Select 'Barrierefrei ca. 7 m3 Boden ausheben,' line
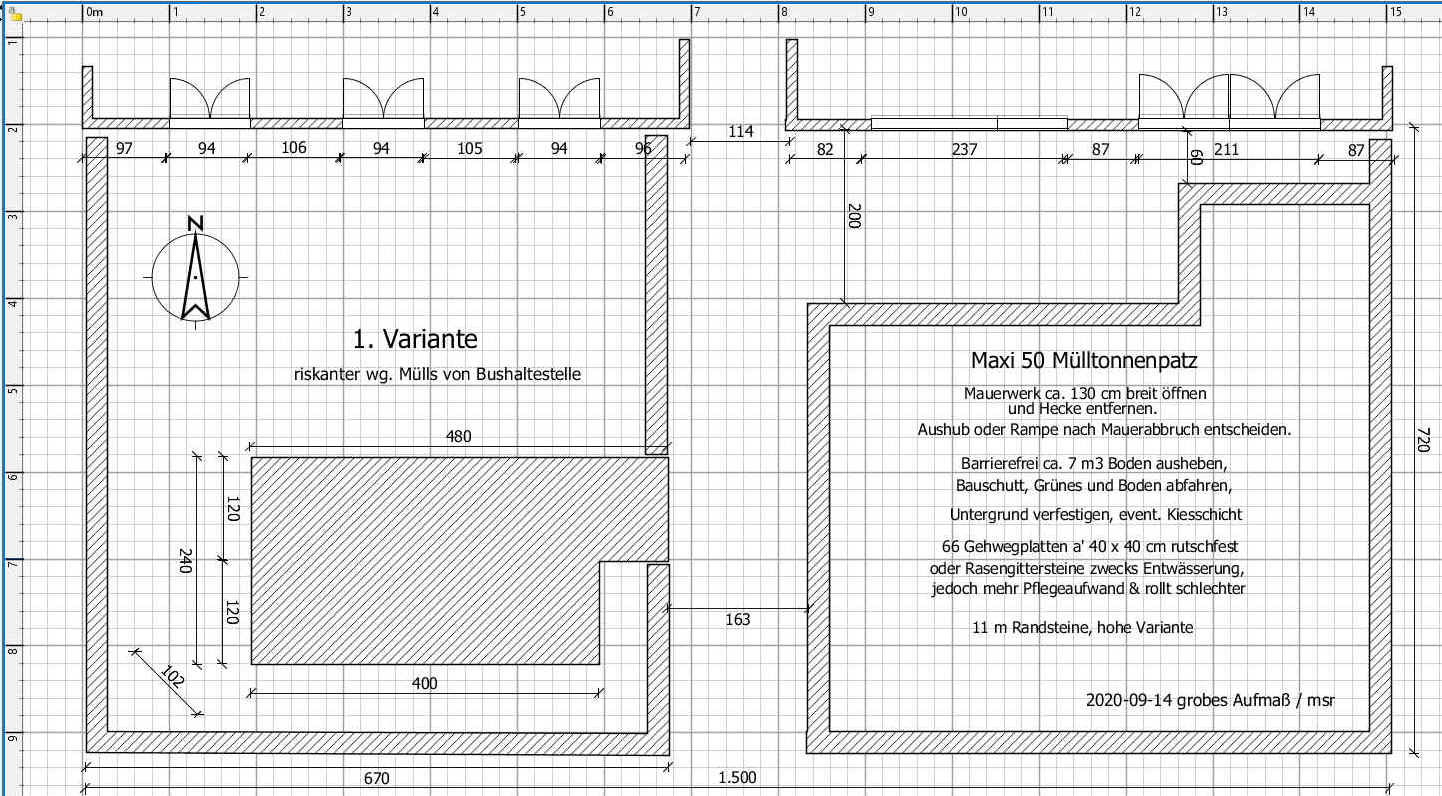The image size is (1442, 796). [x=1093, y=464]
